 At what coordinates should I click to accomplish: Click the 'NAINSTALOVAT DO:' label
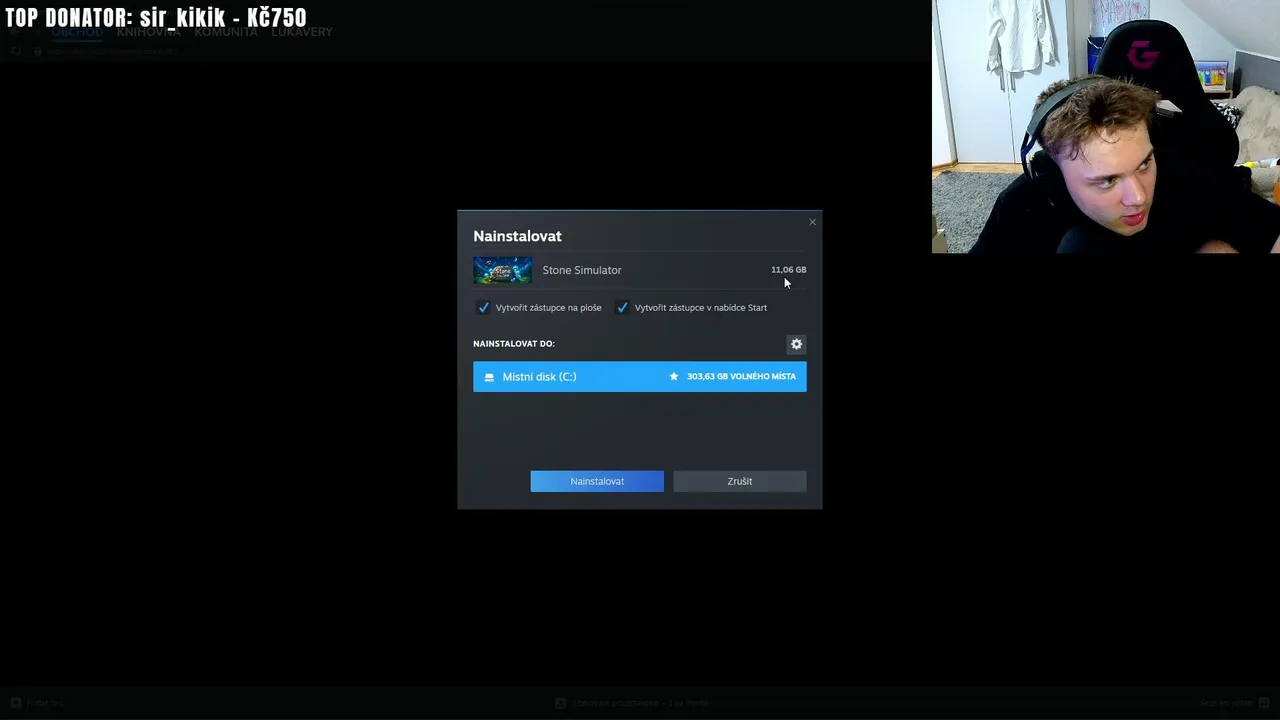tap(514, 344)
